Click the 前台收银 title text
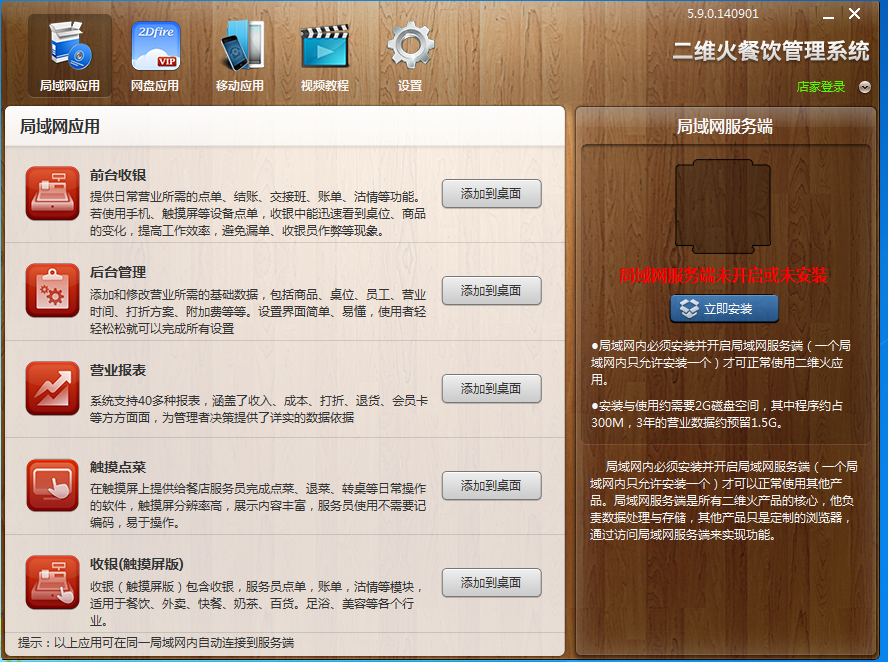The height and width of the screenshot is (662, 888). pos(118,175)
